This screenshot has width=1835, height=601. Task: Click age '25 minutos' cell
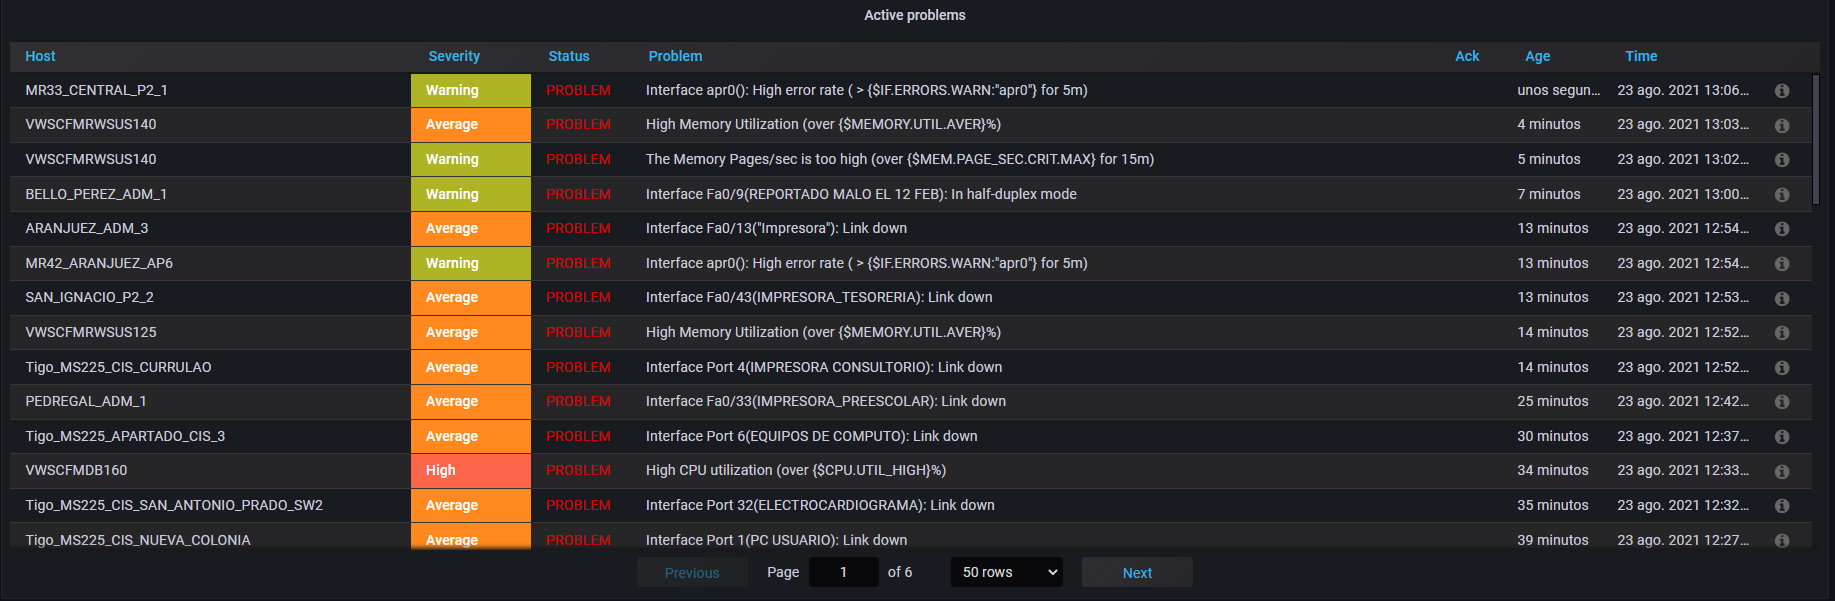pyautogui.click(x=1553, y=401)
